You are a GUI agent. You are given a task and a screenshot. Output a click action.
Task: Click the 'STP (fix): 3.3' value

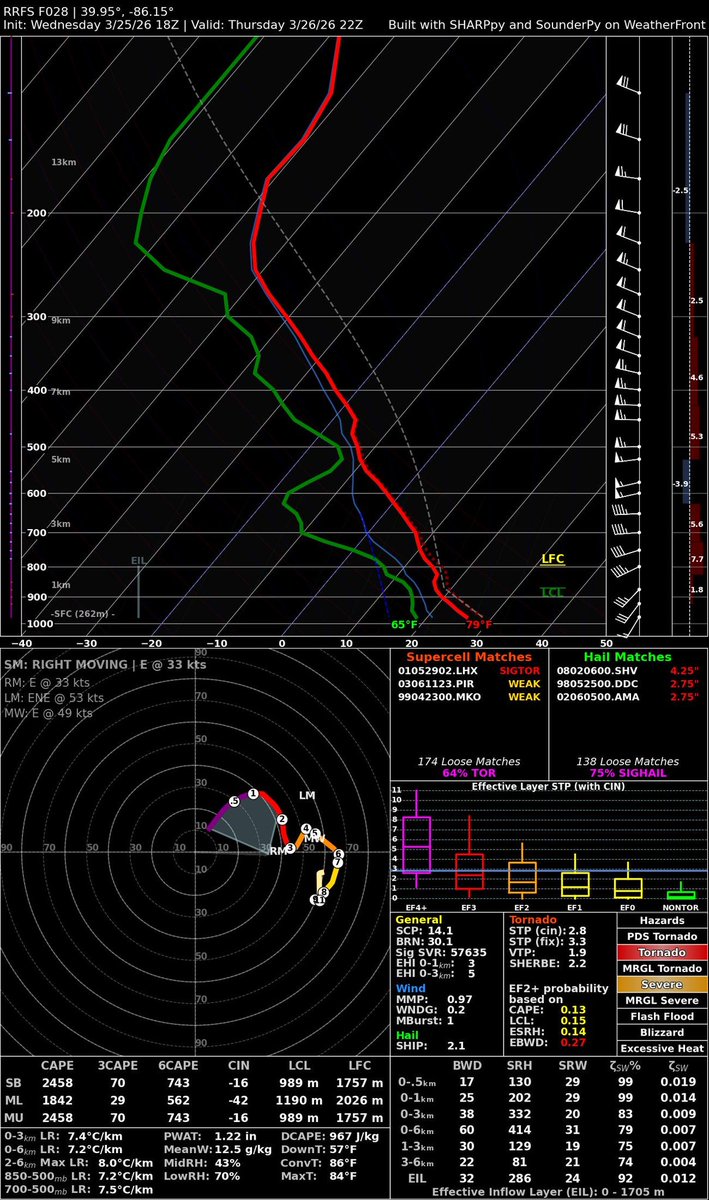point(549,941)
